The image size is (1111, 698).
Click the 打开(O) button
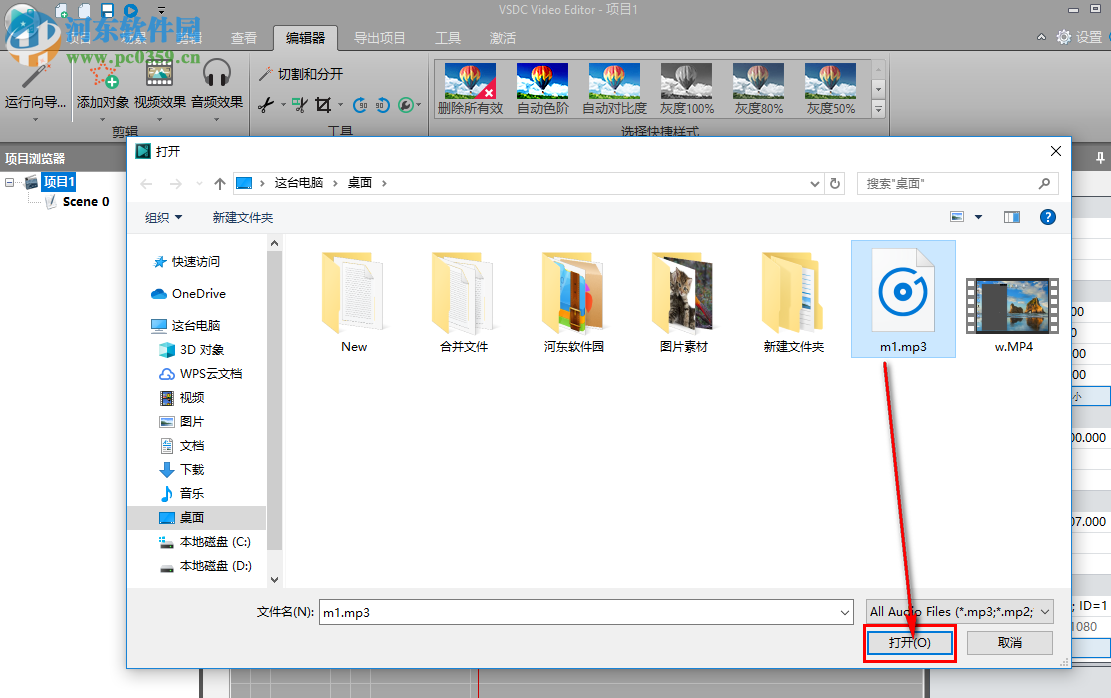click(908, 643)
